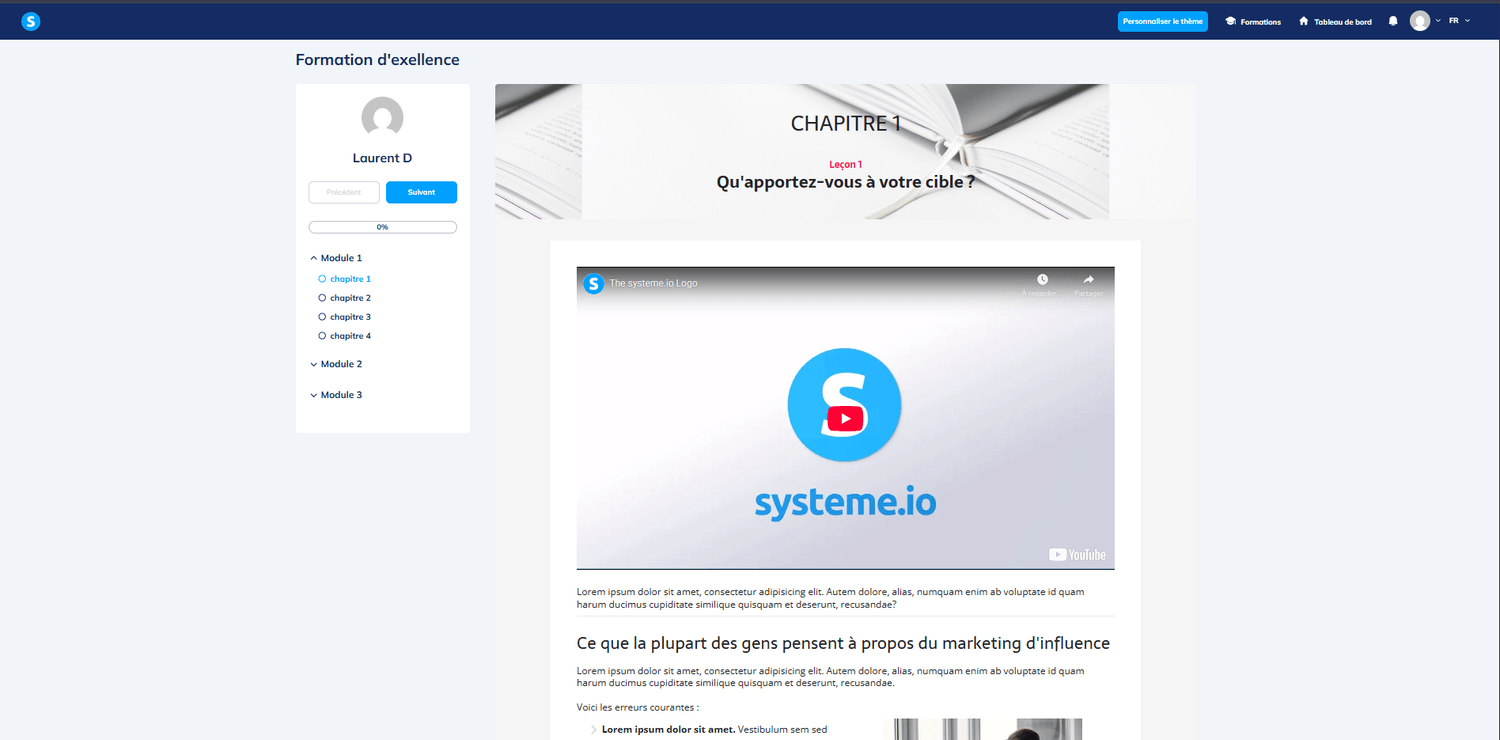Viewport: 1500px width, 740px height.
Task: Select the chapitre 4 radio circle
Action: pyautogui.click(x=322, y=336)
